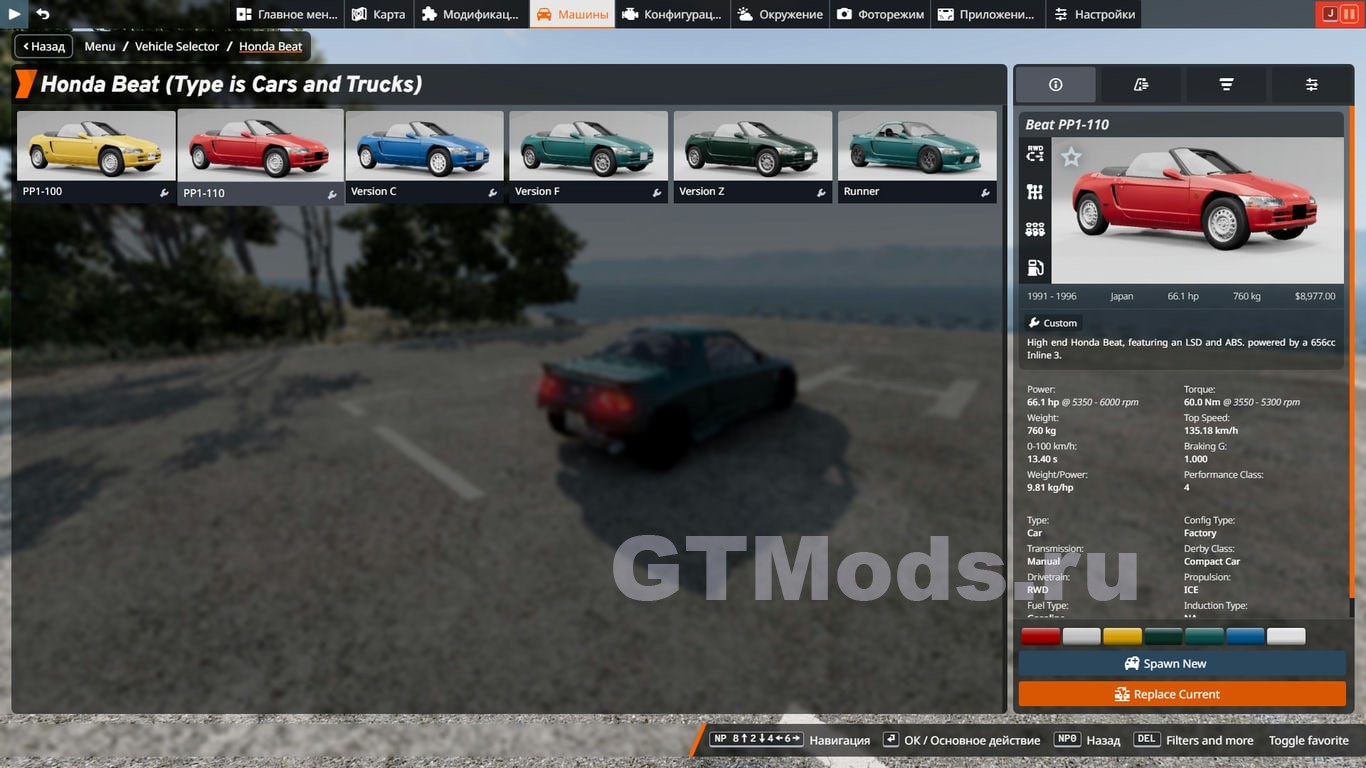Click the undo arrow icon
This screenshot has width=1366, height=768.
click(x=43, y=14)
